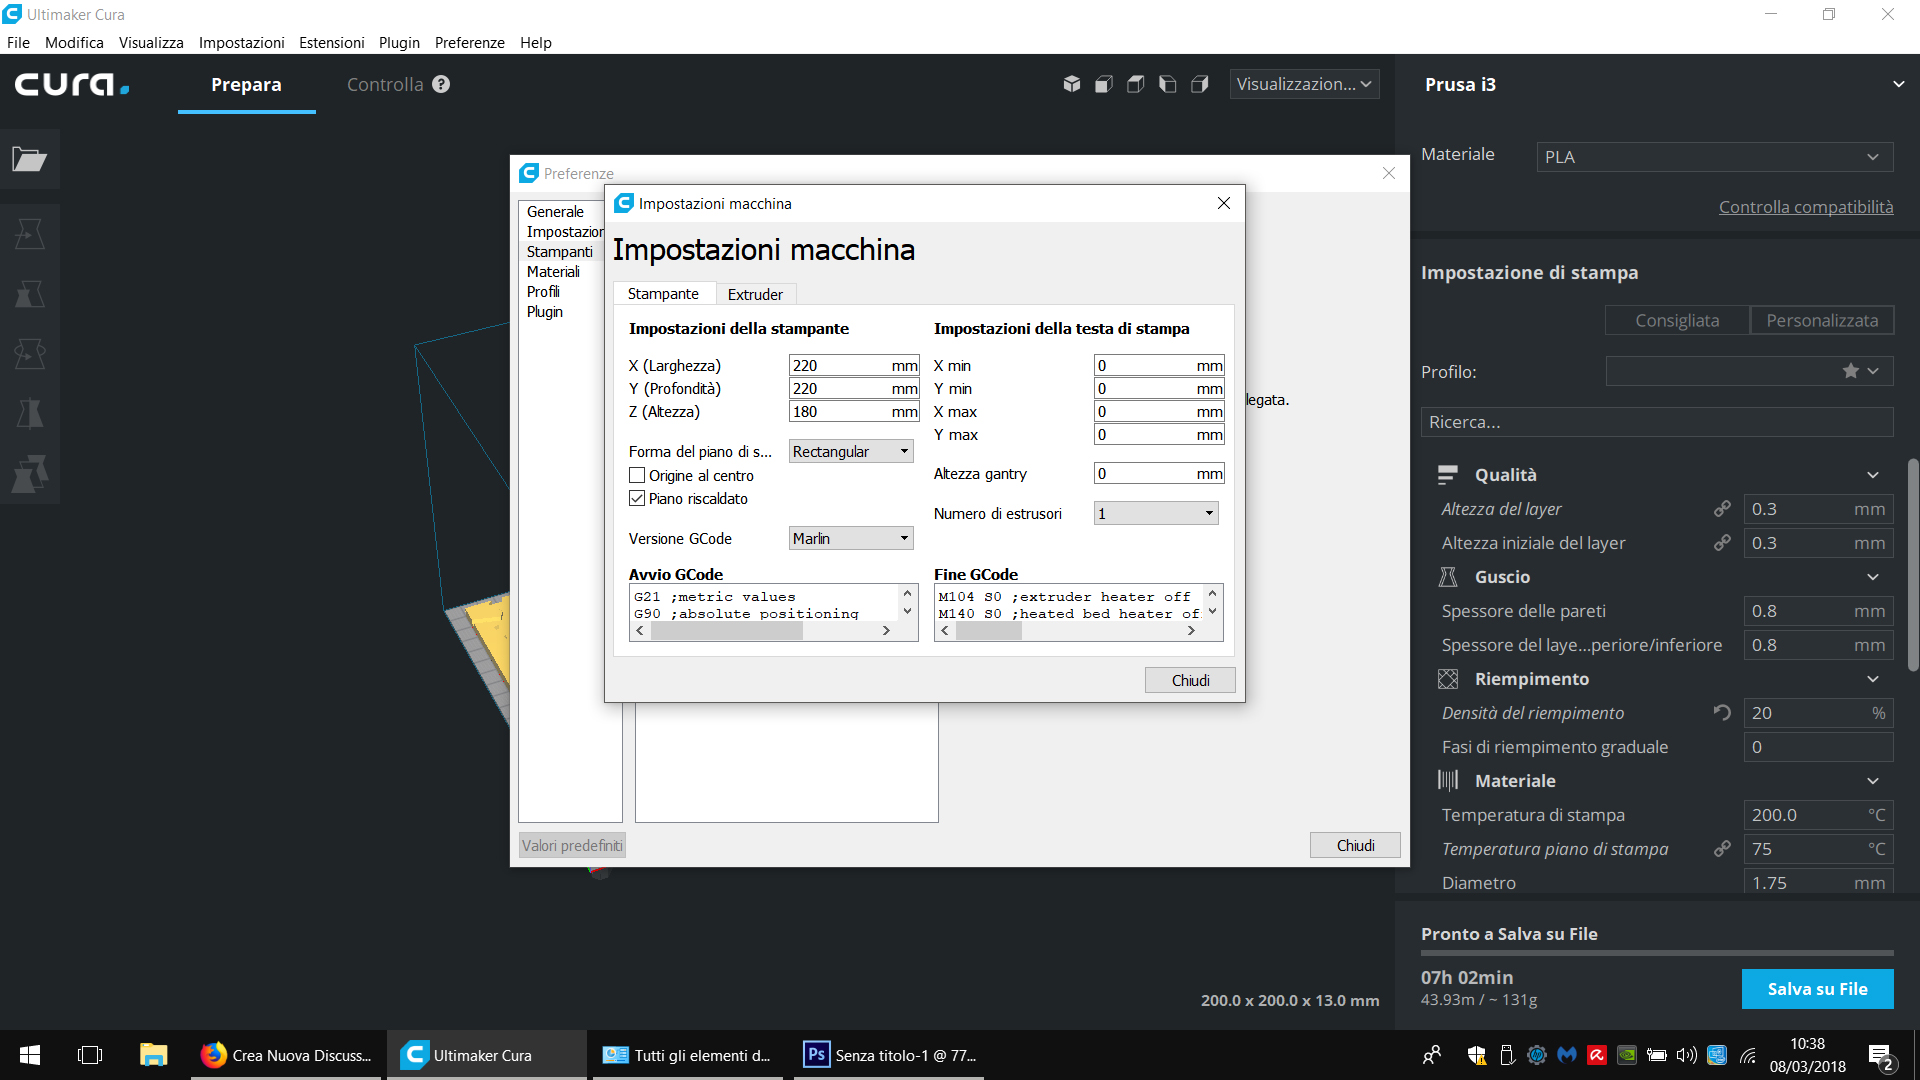This screenshot has height=1080, width=1920.
Task: Click the reset arrow beside Densità del riempimento
Action: [1722, 713]
